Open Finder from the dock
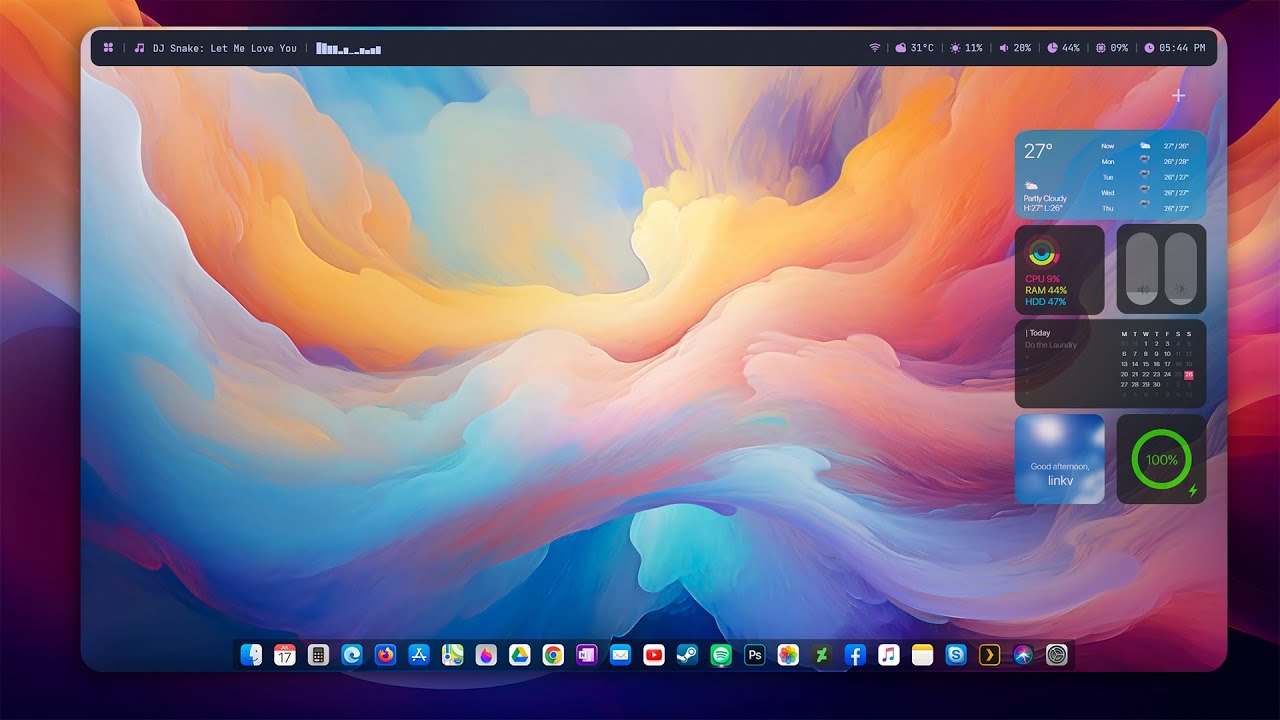The height and width of the screenshot is (720, 1280). coord(251,655)
